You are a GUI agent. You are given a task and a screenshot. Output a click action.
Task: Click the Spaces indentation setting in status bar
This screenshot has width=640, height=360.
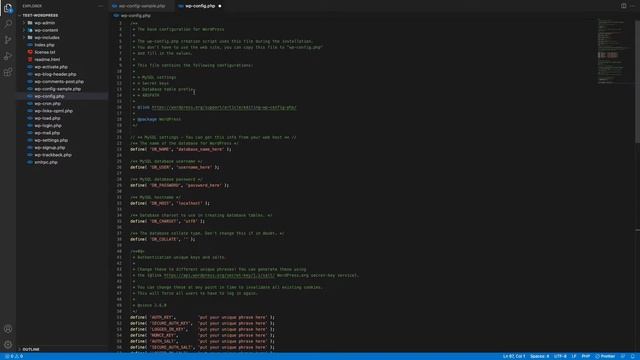coord(540,356)
